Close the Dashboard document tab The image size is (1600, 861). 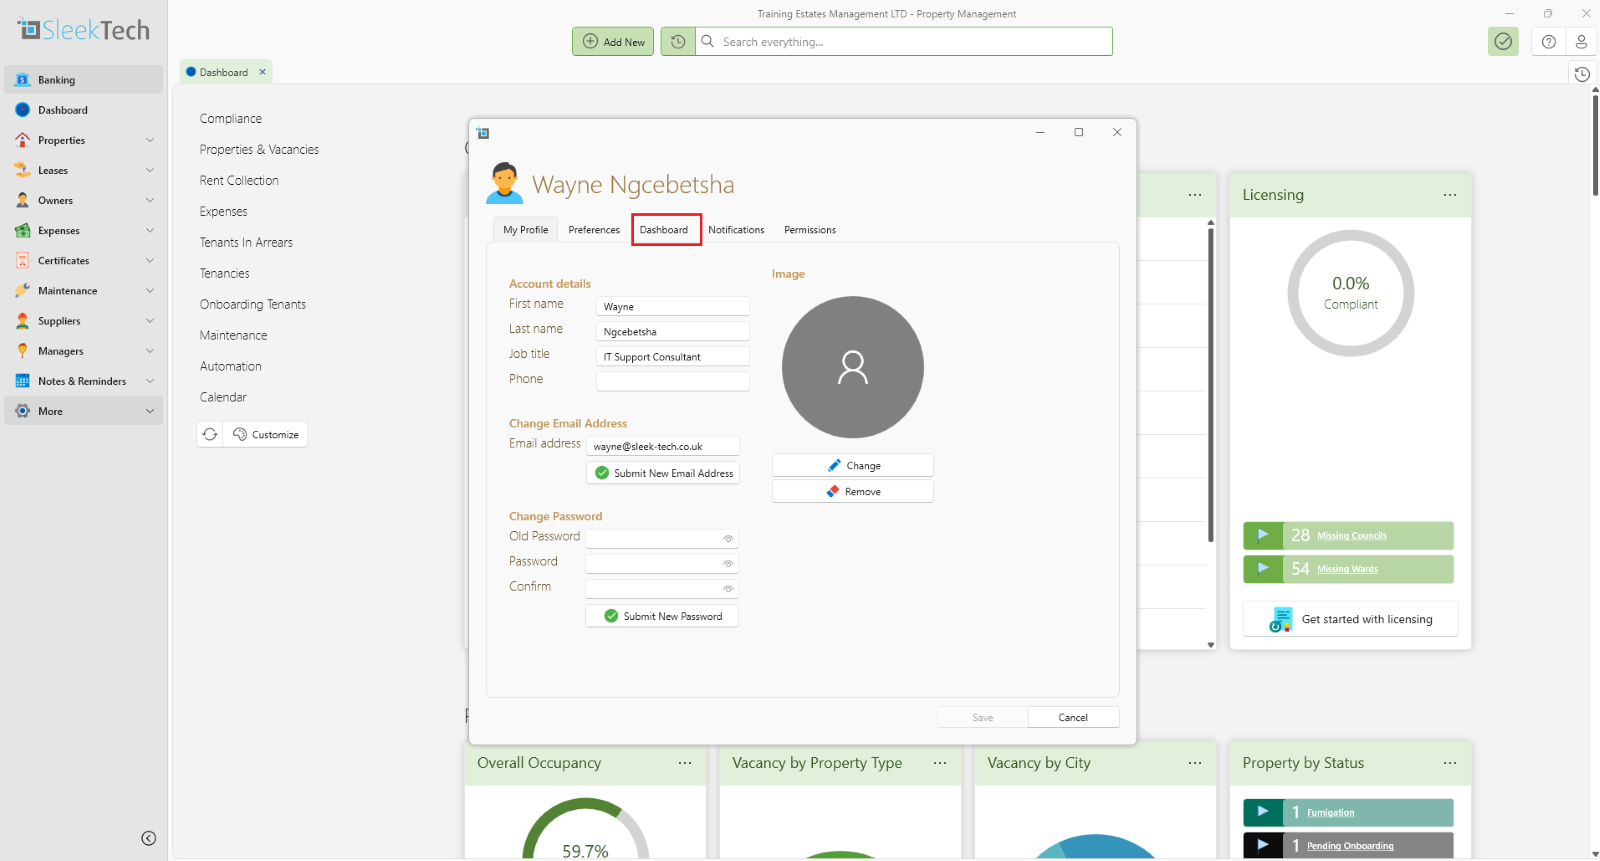[263, 72]
